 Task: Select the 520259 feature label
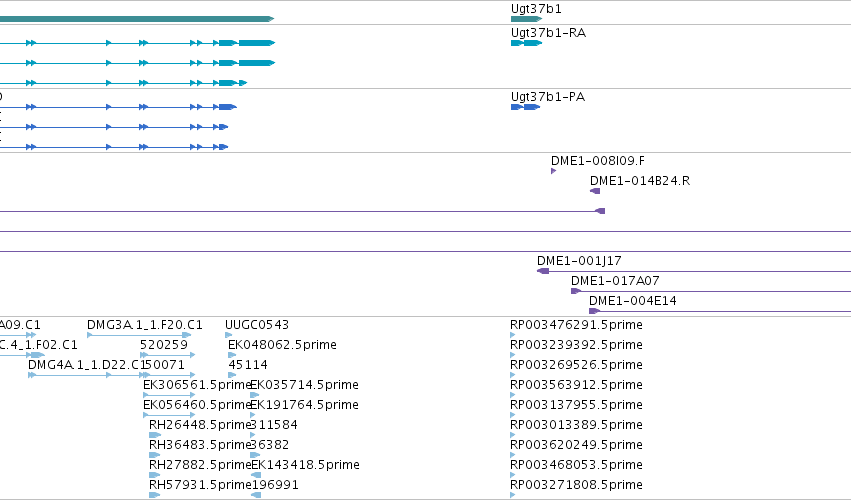[x=164, y=345]
